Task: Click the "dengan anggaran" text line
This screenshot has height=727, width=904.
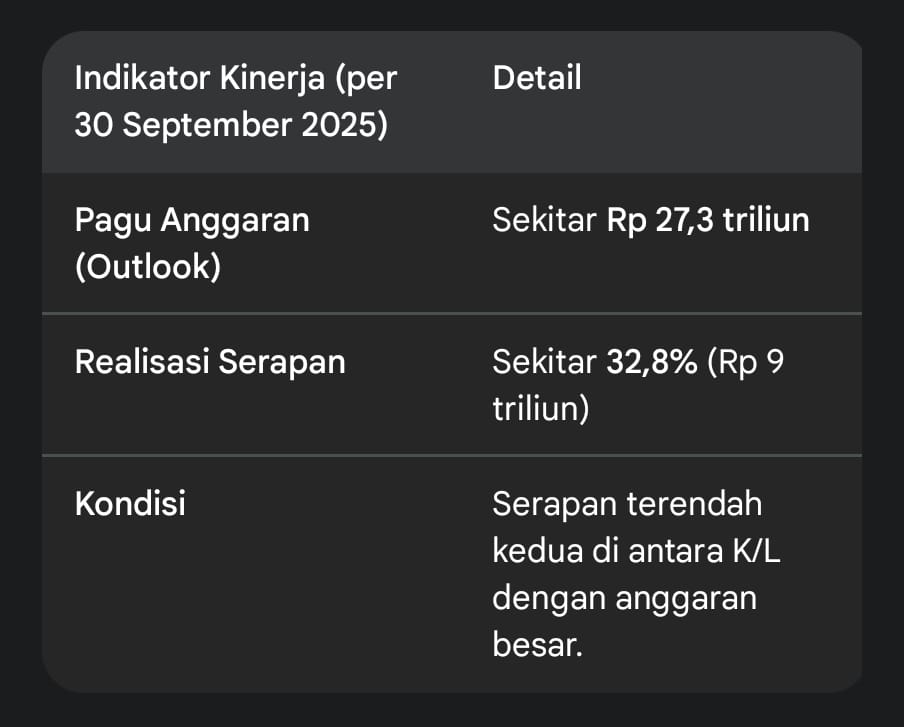Action: tap(624, 598)
